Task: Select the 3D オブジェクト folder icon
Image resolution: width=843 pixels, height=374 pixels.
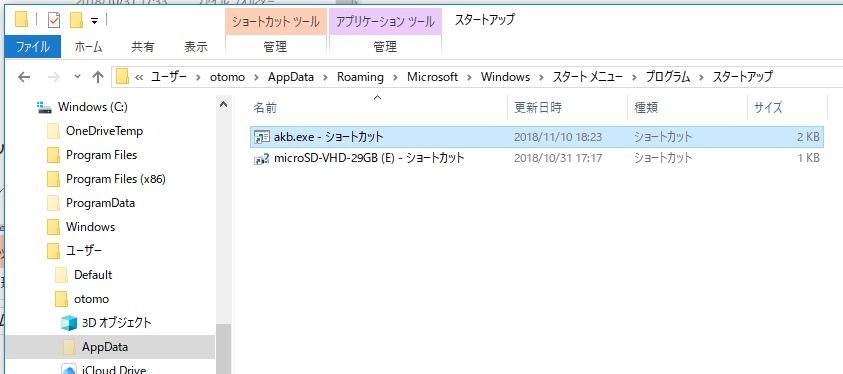Action: 69,323
